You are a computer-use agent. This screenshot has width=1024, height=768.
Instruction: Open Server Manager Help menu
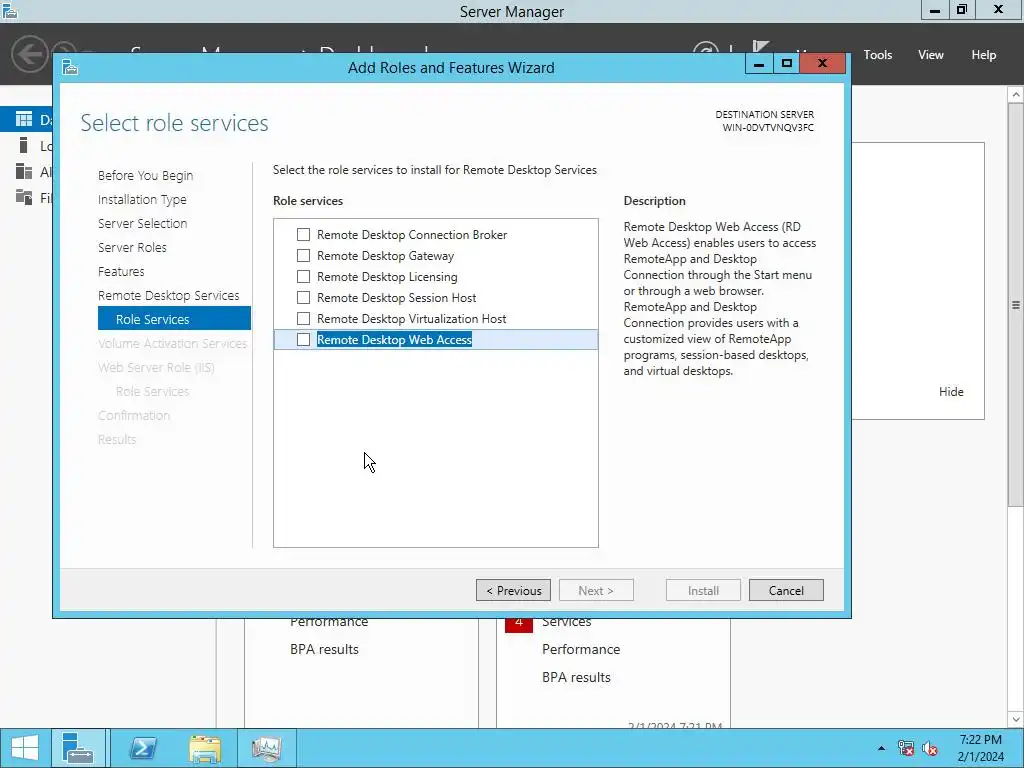[984, 55]
